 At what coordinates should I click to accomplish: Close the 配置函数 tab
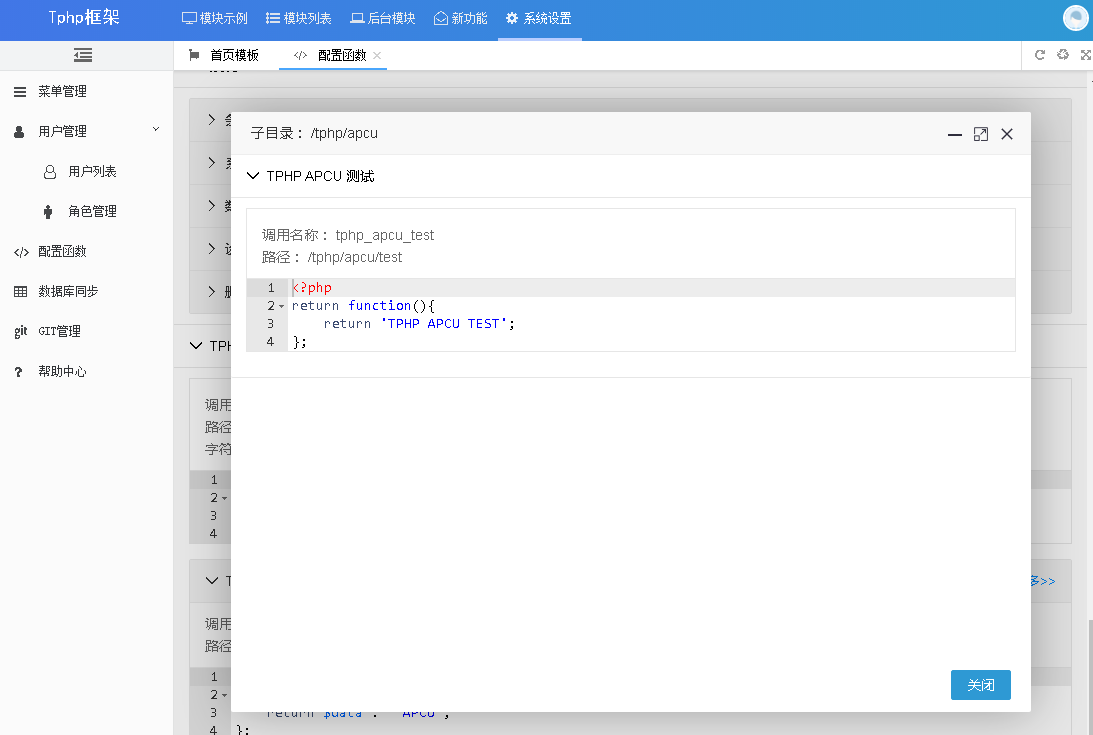click(377, 55)
